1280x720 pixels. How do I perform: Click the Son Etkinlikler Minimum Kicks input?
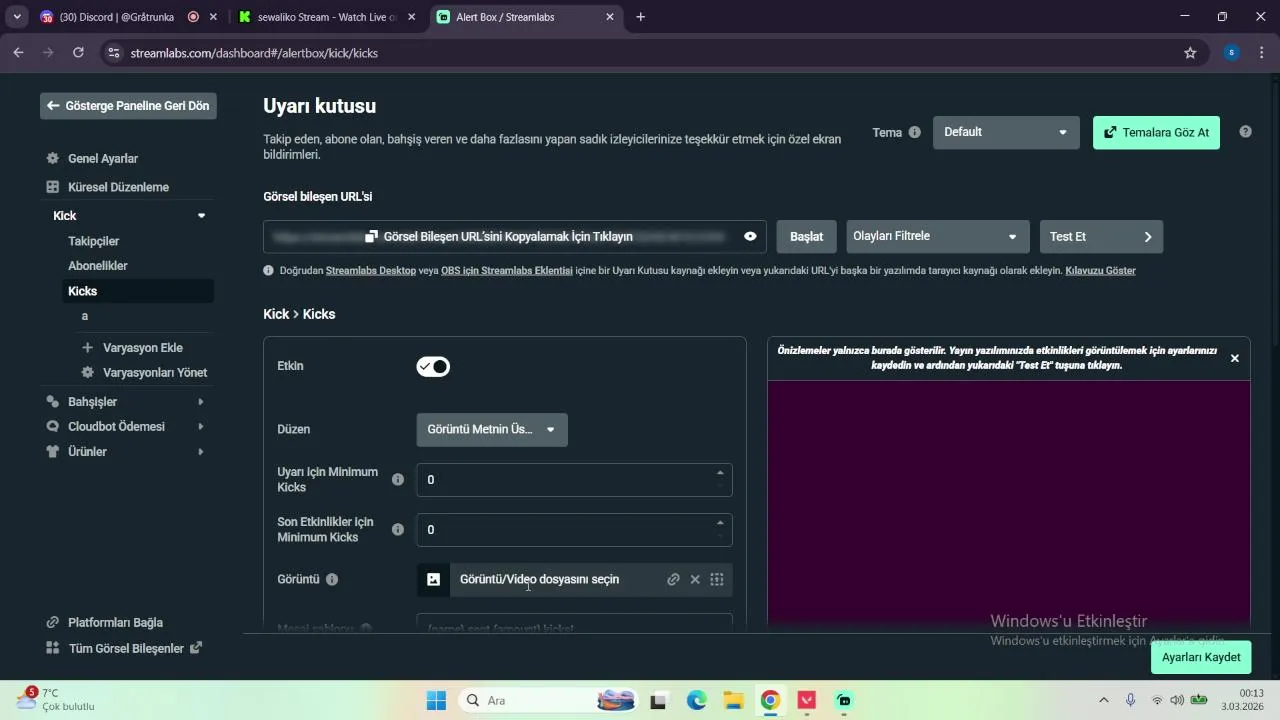pyautogui.click(x=574, y=530)
